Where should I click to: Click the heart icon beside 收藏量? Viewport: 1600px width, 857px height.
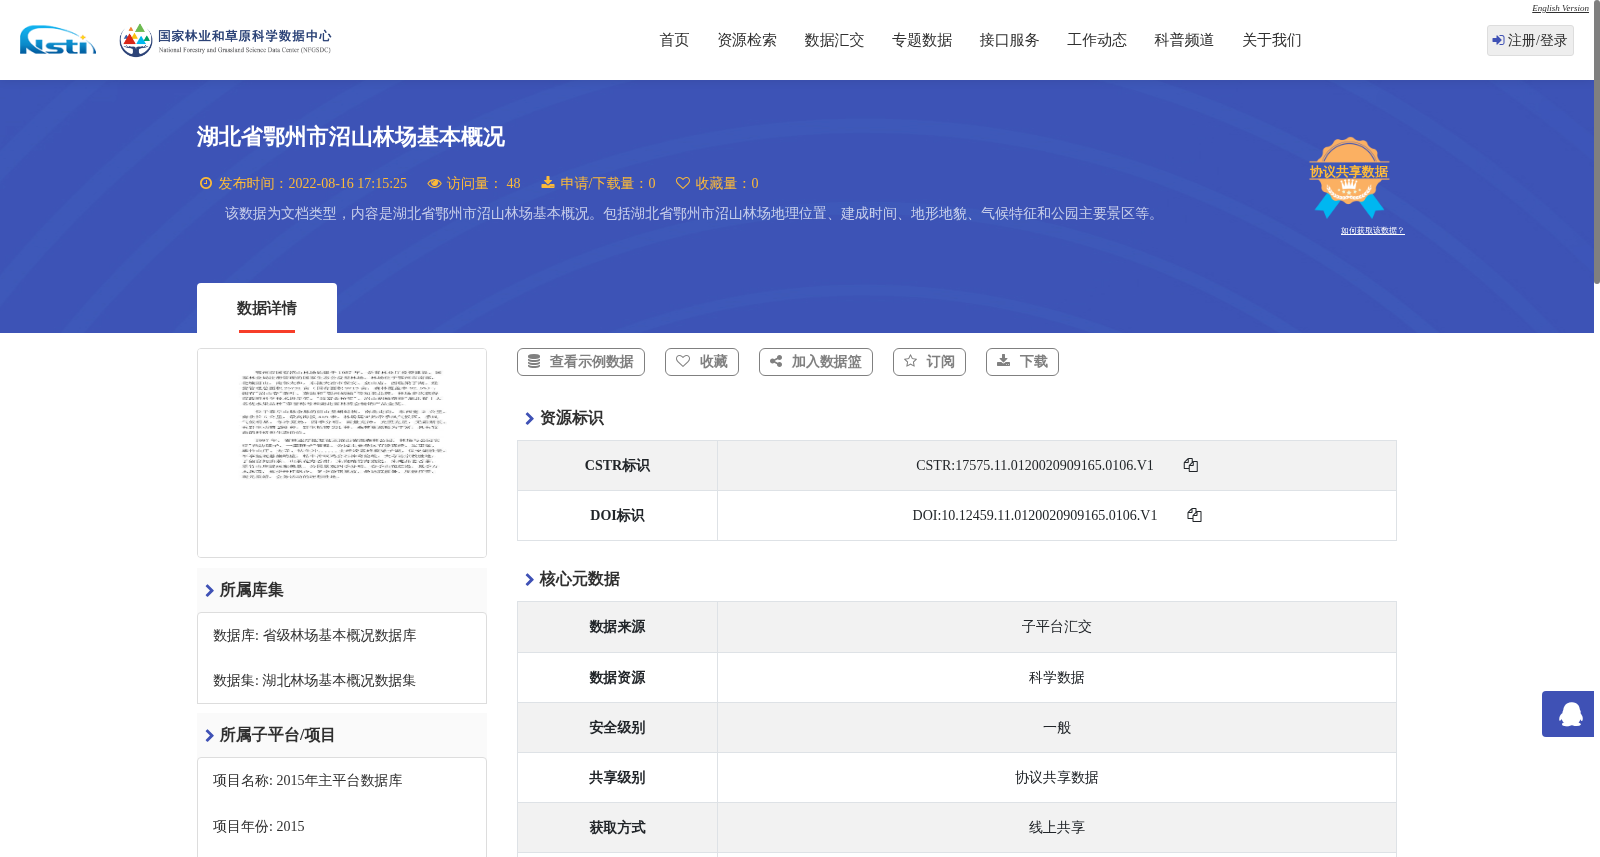click(x=683, y=183)
